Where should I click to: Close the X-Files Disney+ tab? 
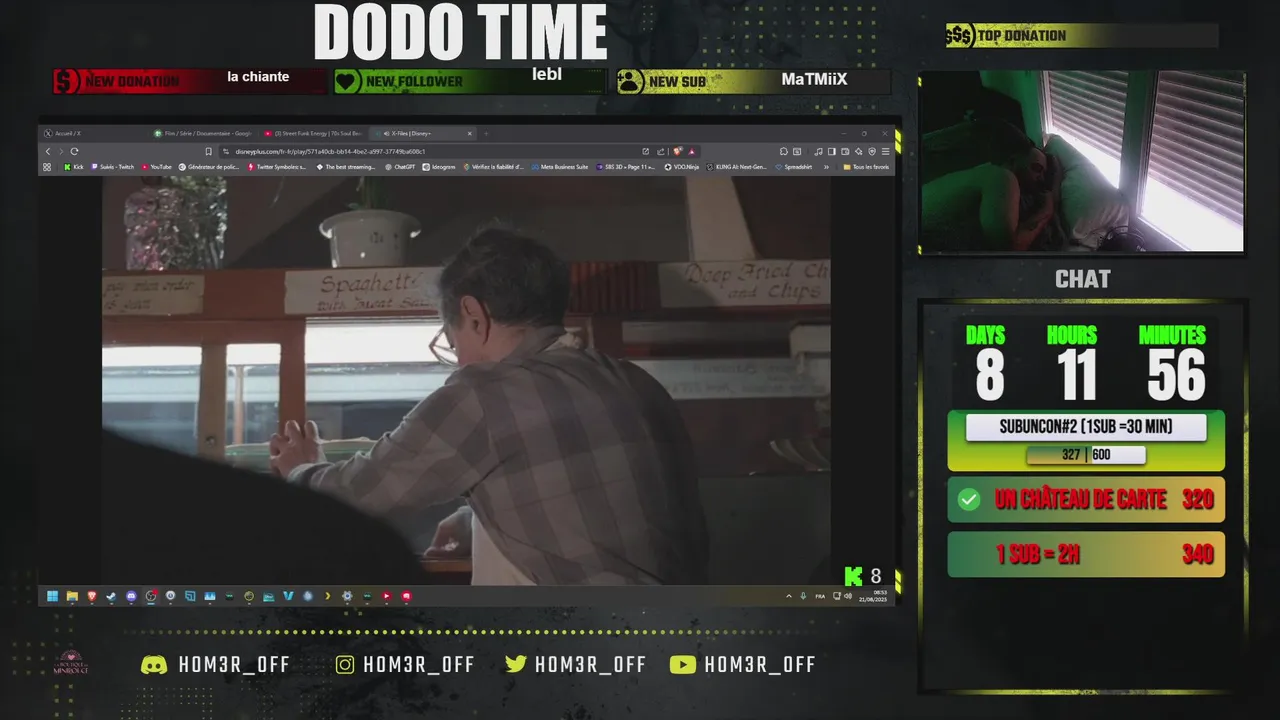coord(470,133)
